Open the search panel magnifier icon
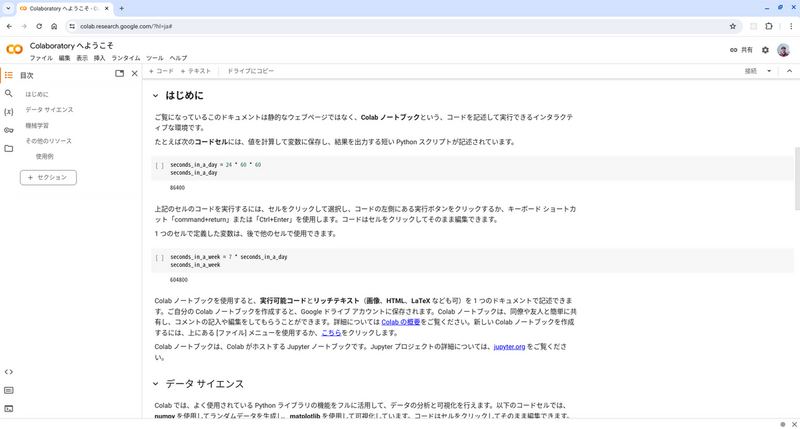This screenshot has width=800, height=429. pos(9,93)
